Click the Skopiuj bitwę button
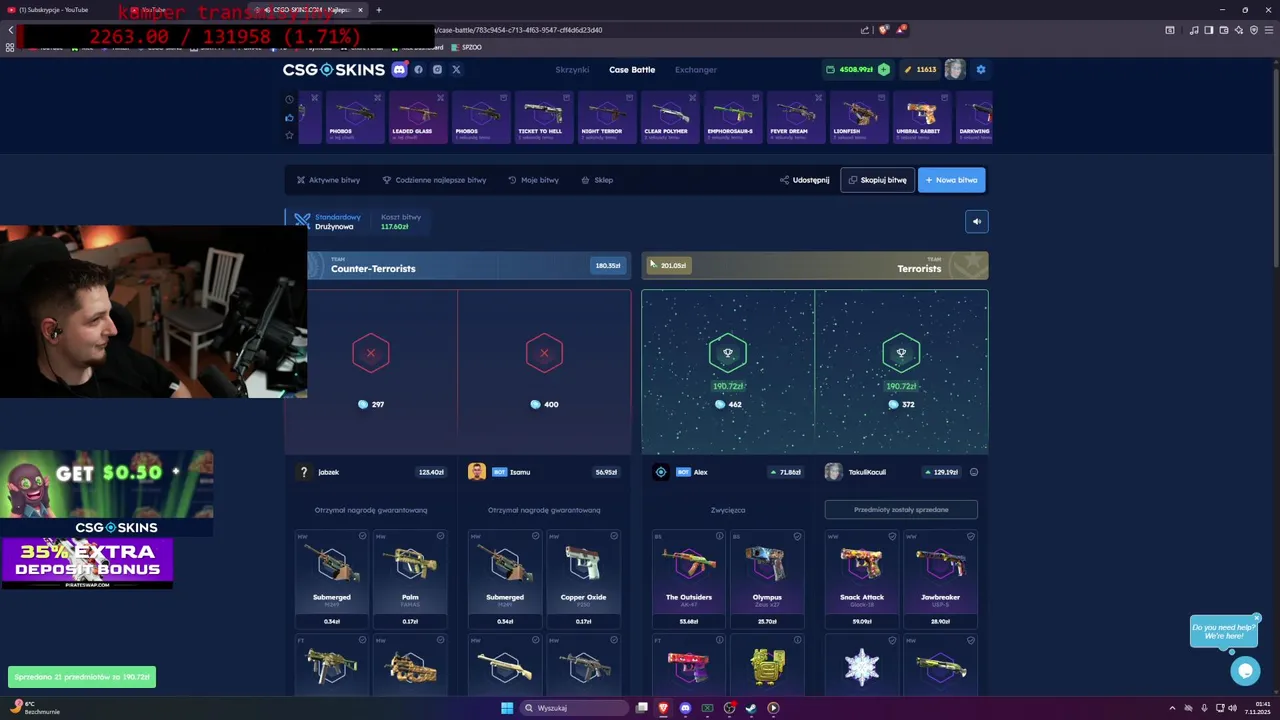Screen dimensions: 1280x720 (877, 180)
